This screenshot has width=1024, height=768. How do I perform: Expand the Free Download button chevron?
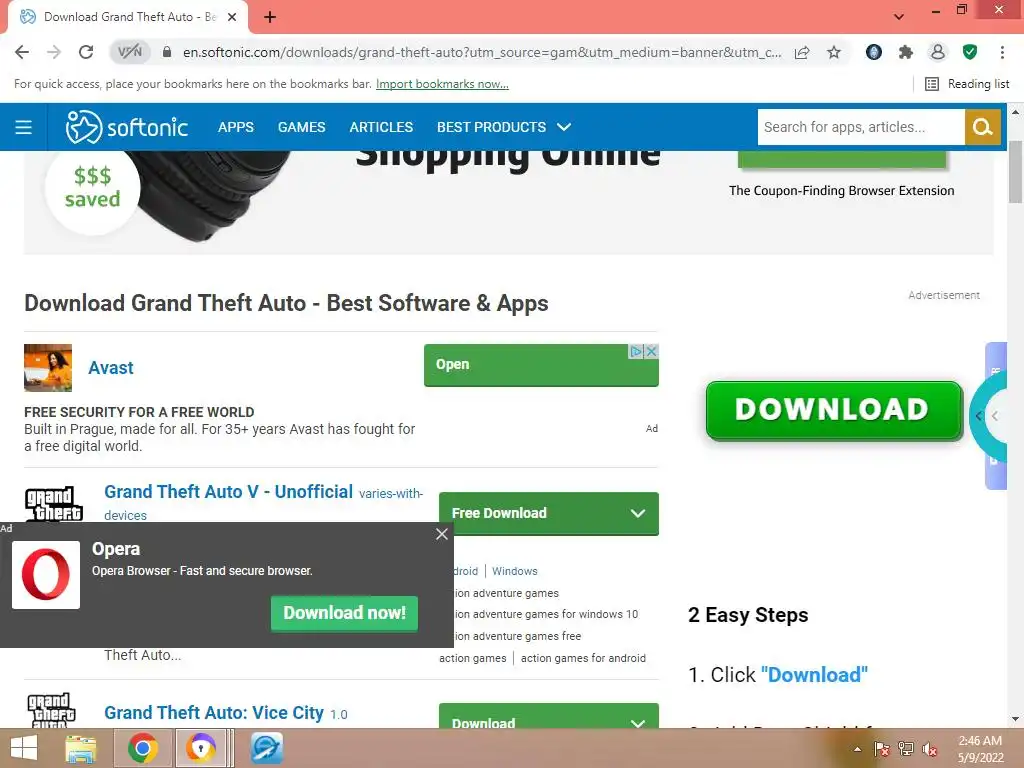(637, 513)
